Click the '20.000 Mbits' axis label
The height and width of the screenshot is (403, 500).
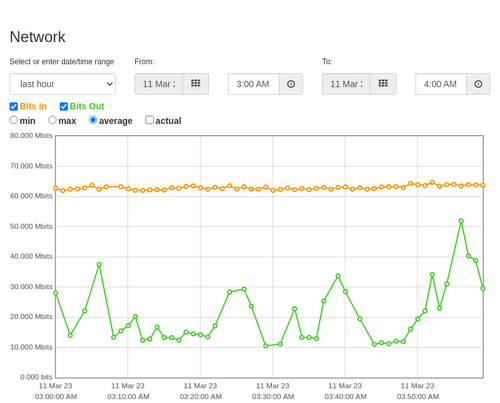coord(31,317)
